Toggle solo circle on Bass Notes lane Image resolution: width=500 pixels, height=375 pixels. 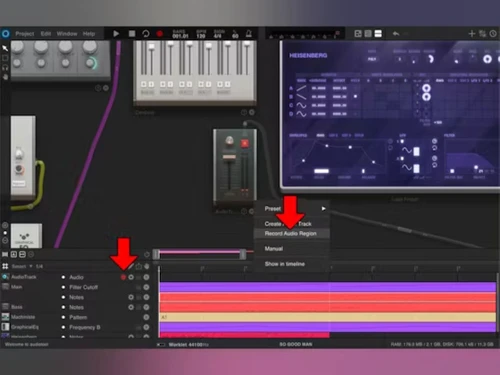[131, 307]
